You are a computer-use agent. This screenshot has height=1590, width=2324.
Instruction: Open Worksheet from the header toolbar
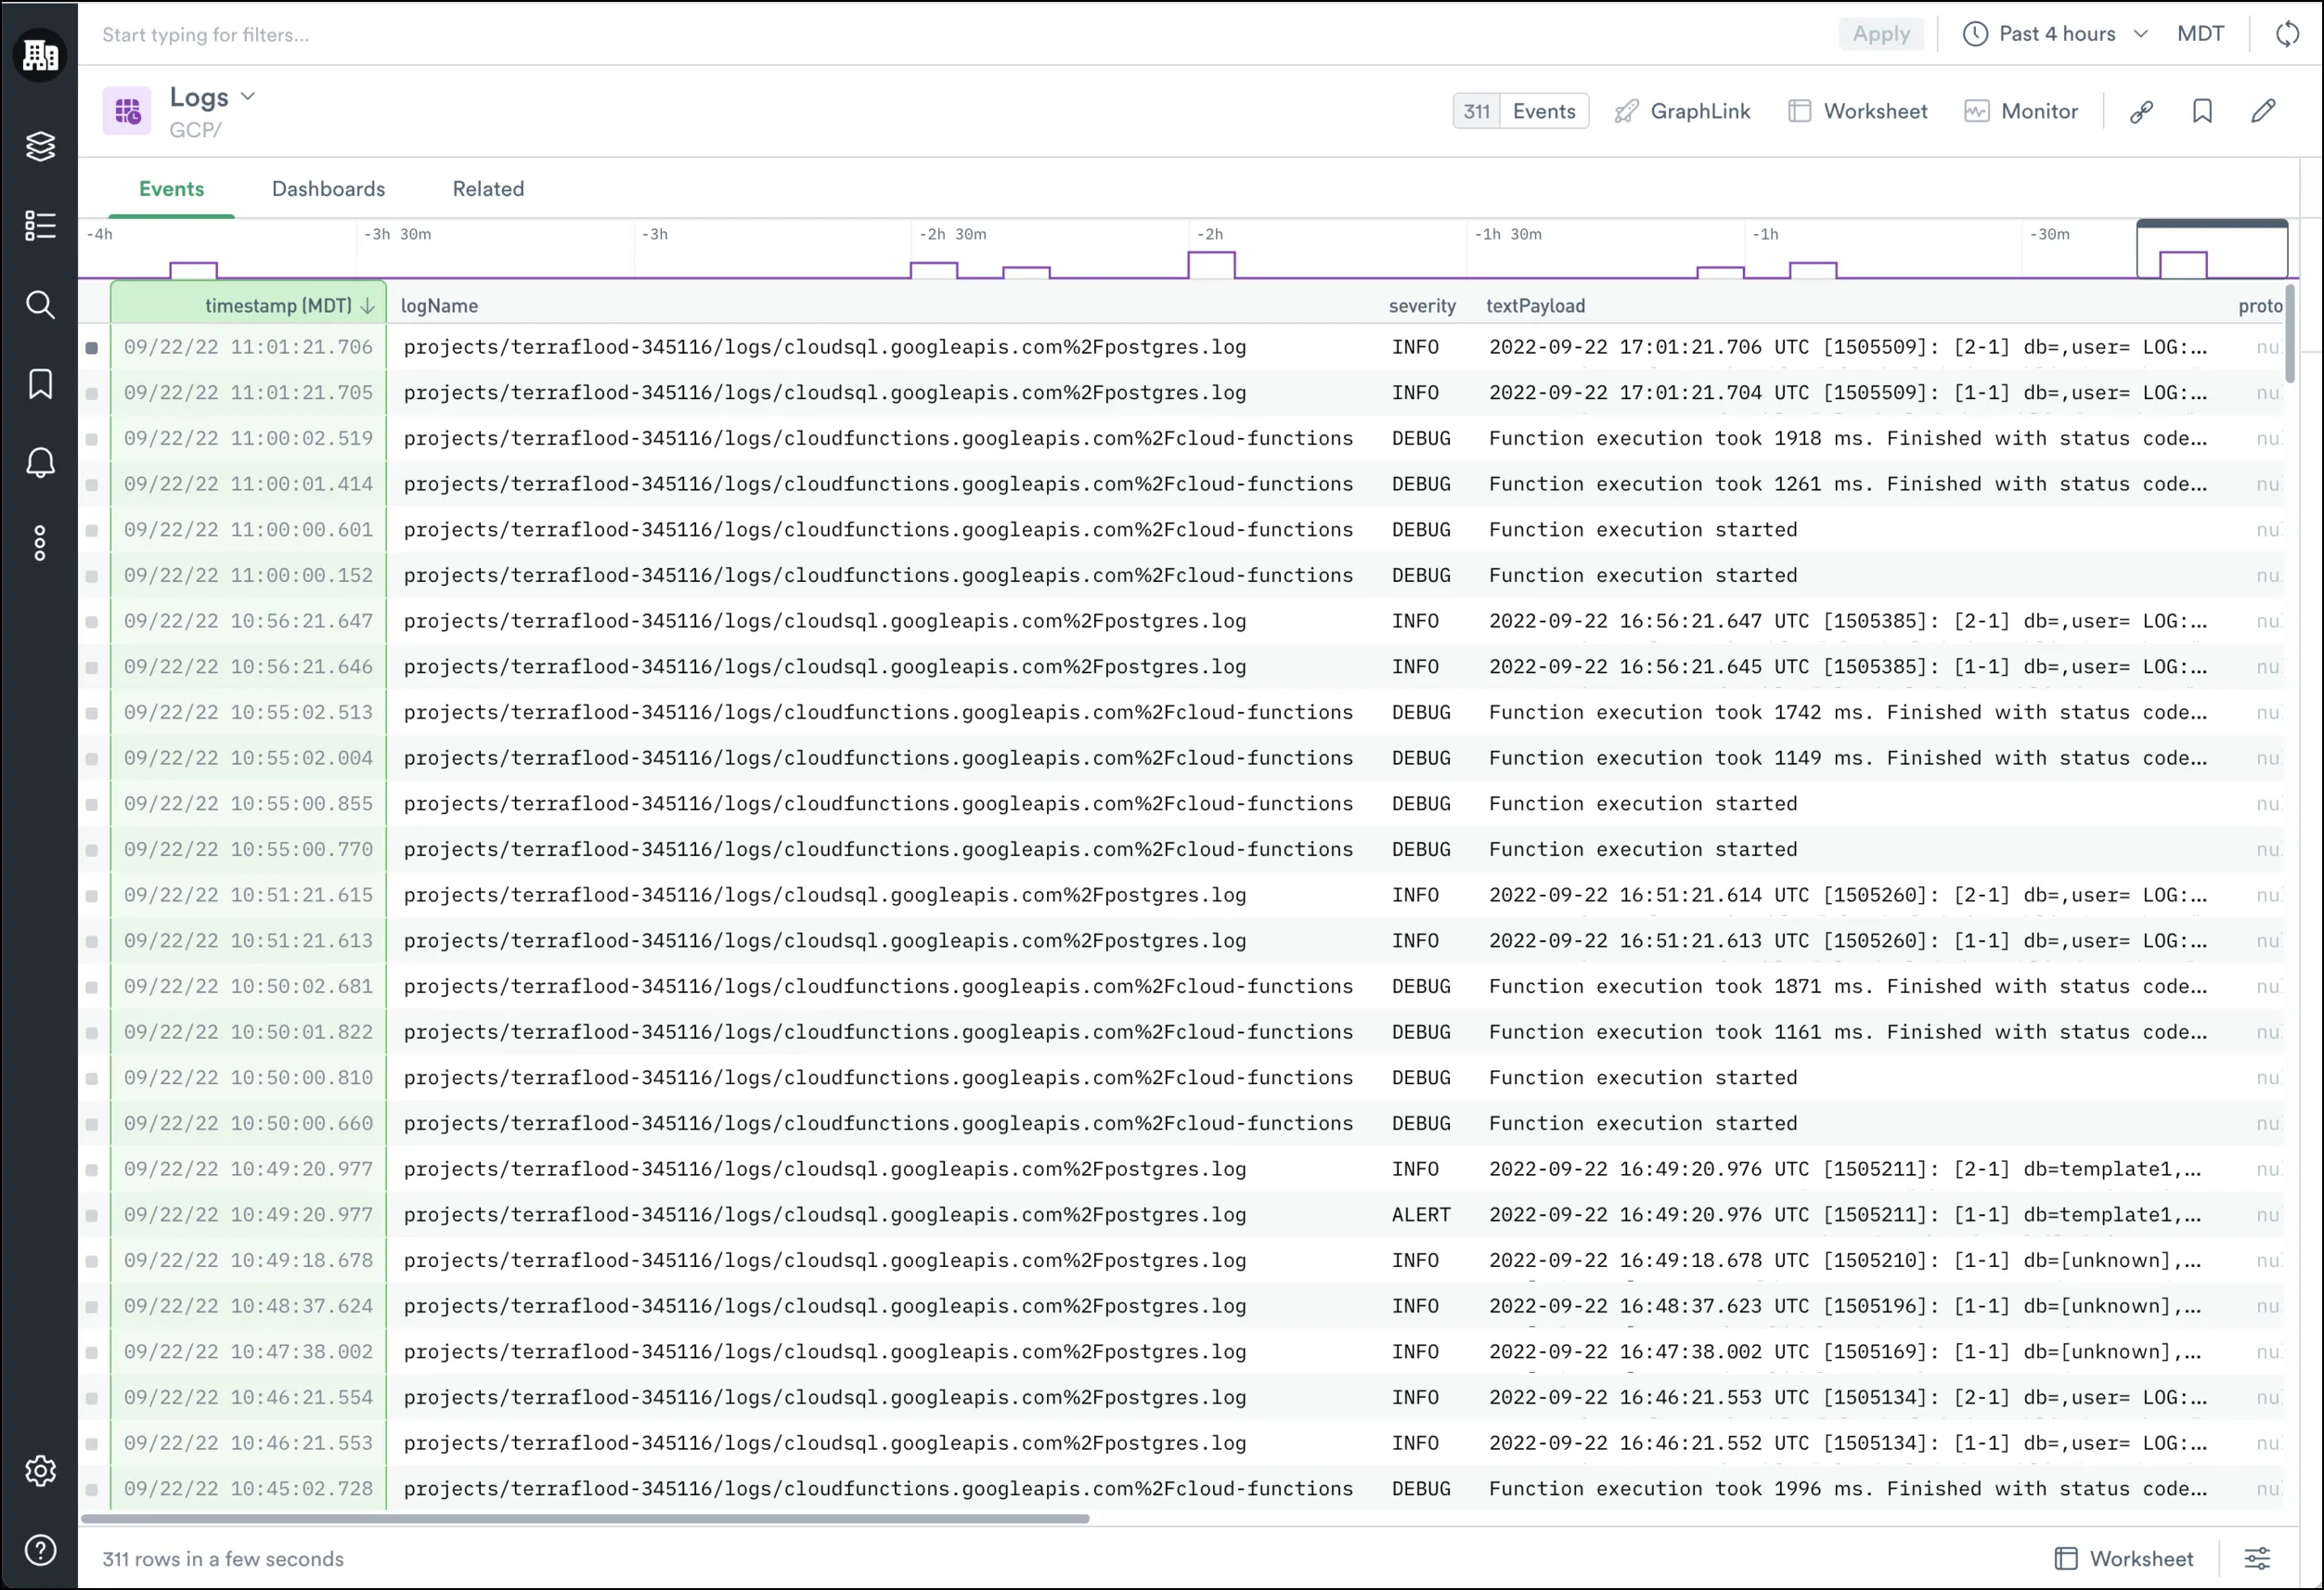[1858, 111]
